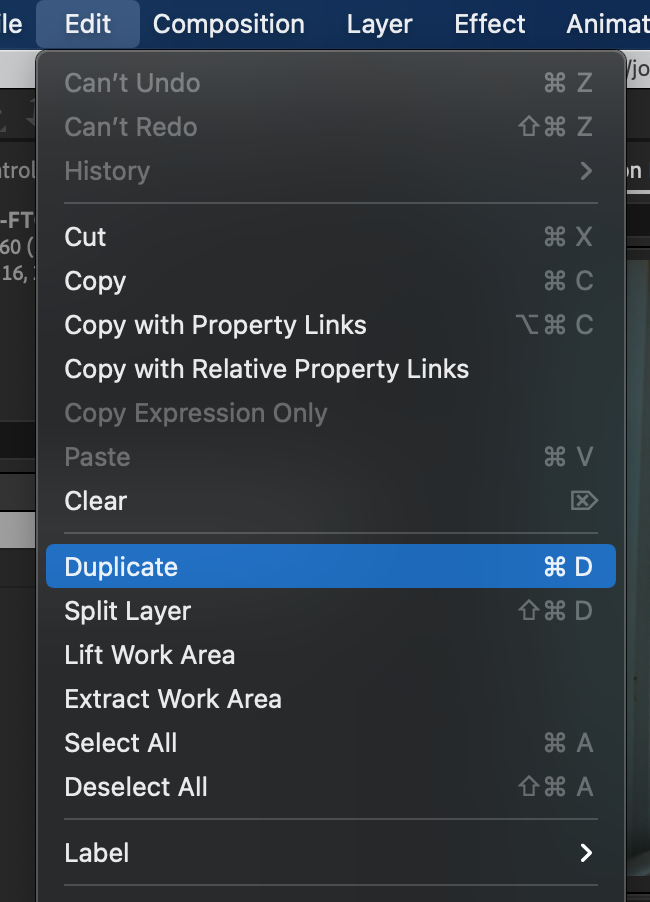650x902 pixels.
Task: Select Copy with Relative Property Links
Action: (x=331, y=369)
